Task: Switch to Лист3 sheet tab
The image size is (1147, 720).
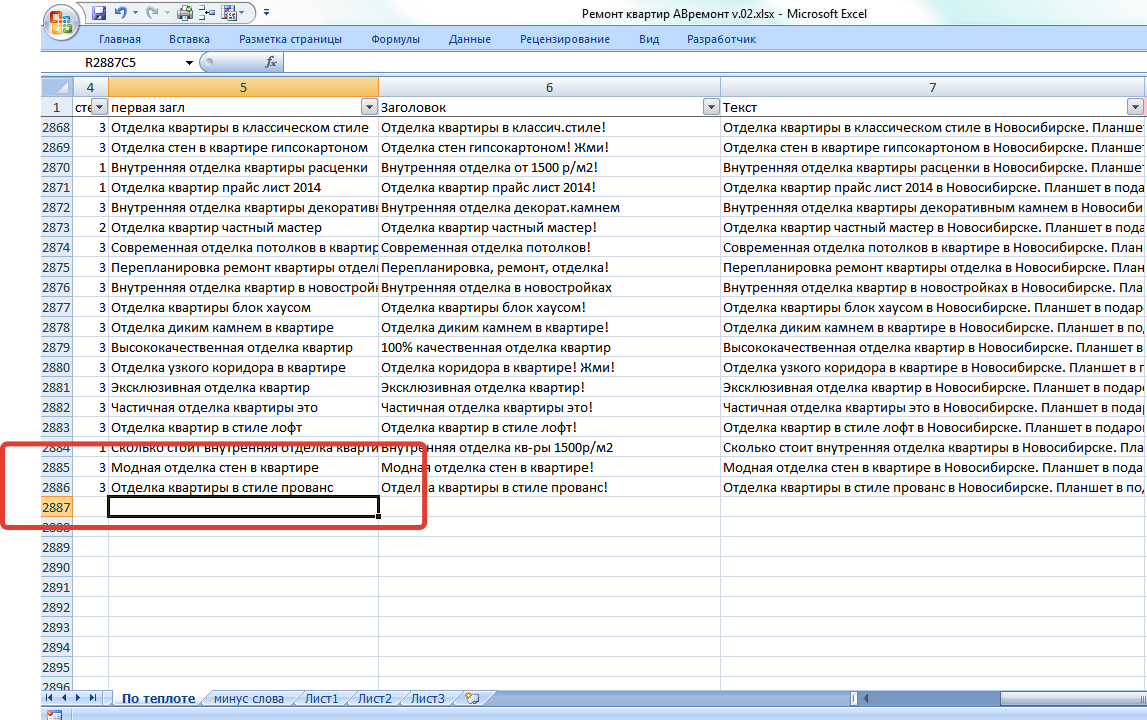Action: tap(428, 699)
